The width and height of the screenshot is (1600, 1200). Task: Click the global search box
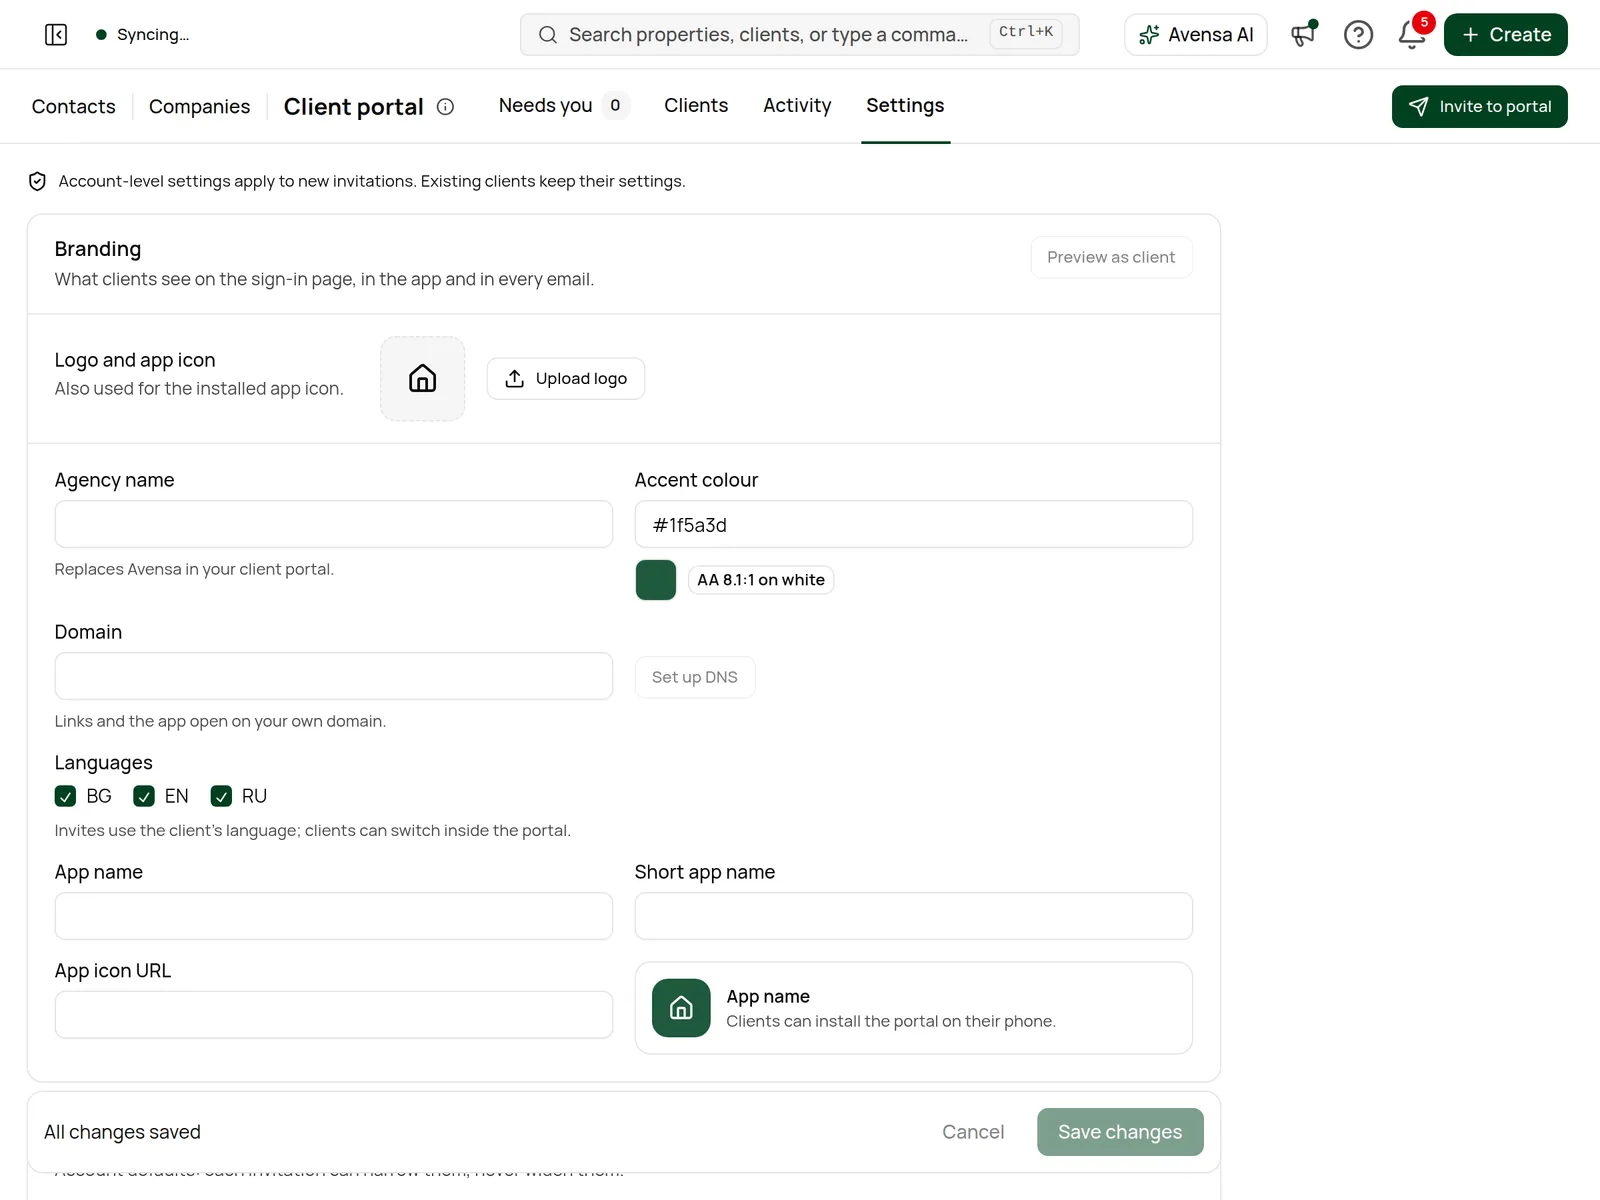point(800,35)
